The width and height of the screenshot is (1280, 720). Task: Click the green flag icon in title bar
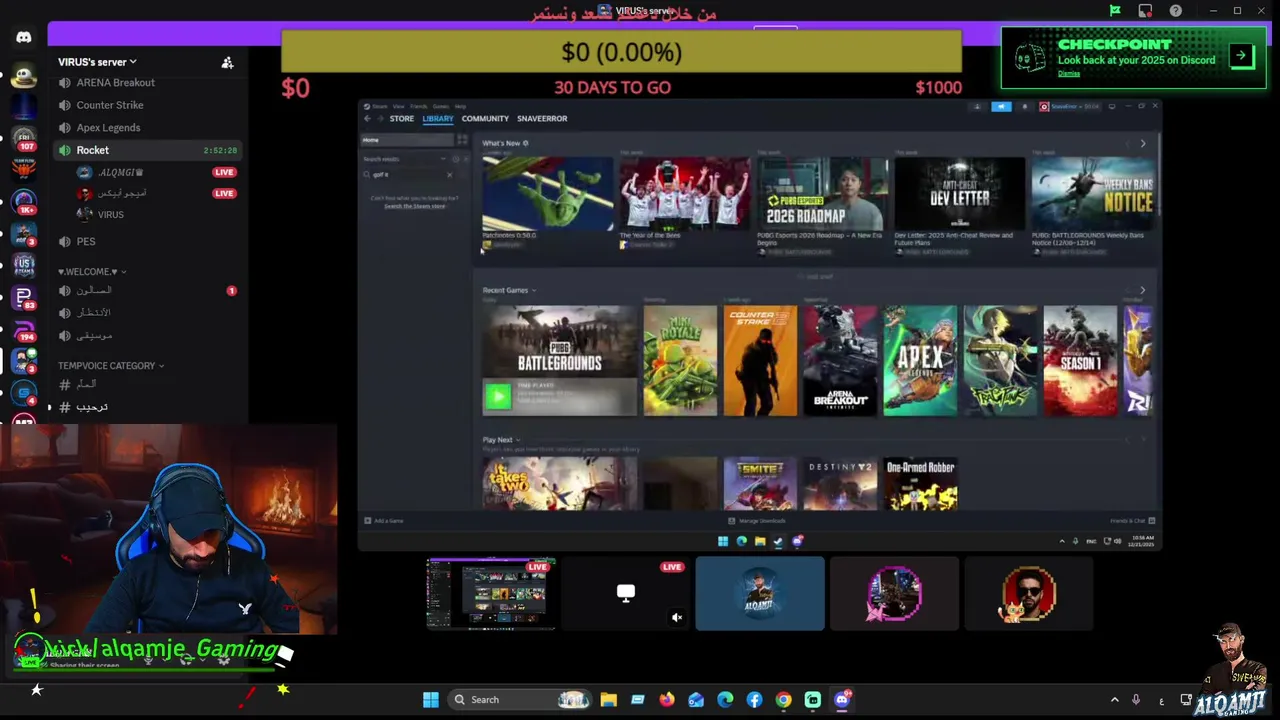[1115, 11]
